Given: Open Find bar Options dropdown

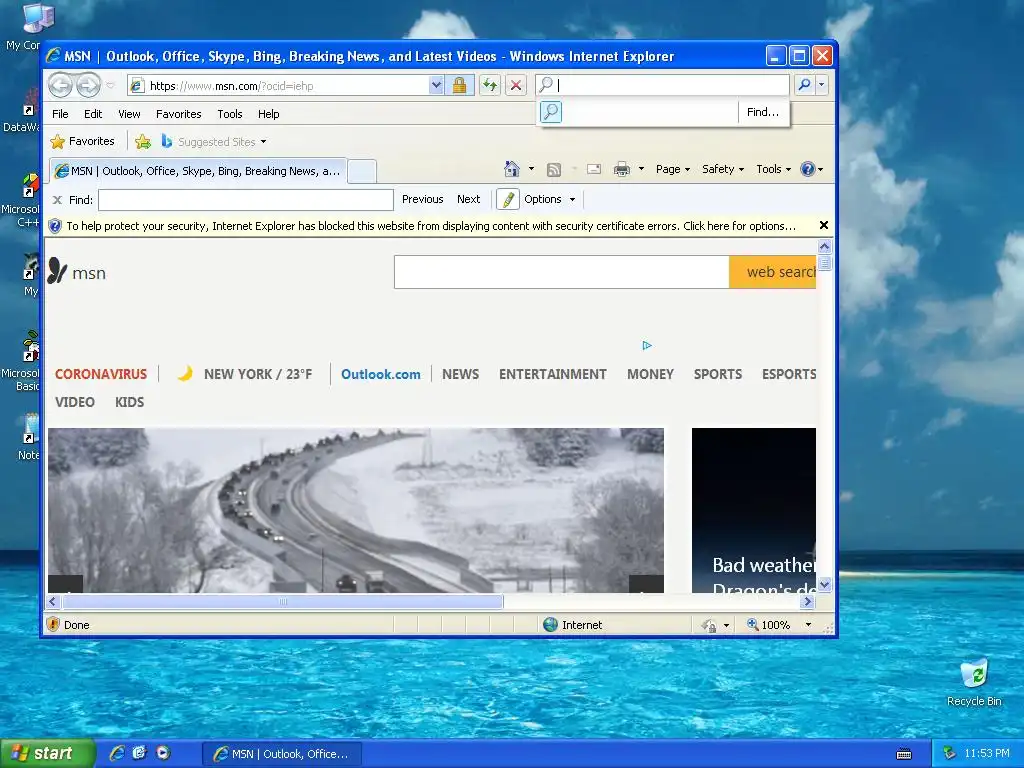Looking at the screenshot, I should [549, 199].
